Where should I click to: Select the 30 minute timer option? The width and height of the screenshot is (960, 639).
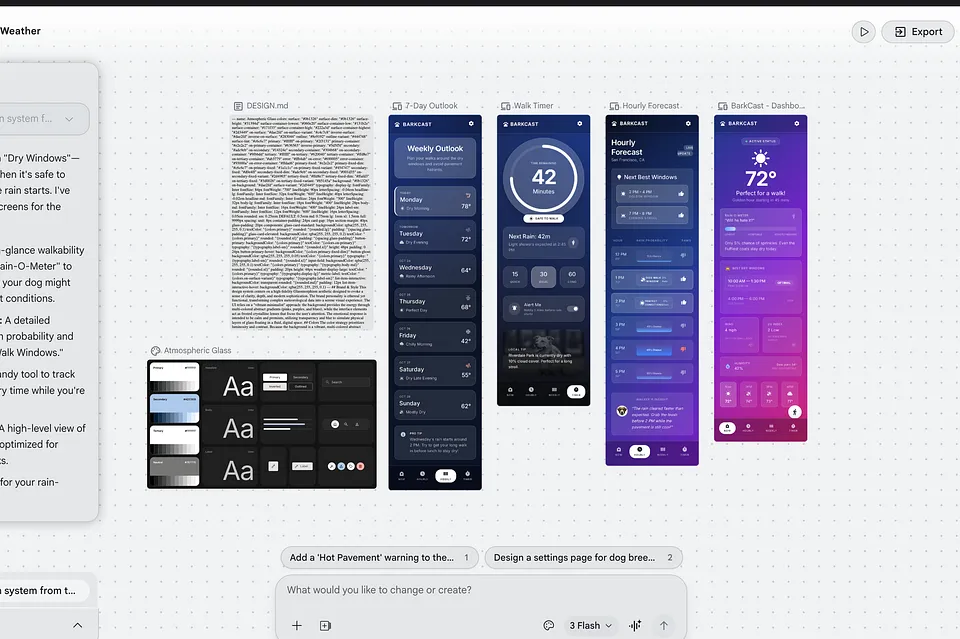544,277
